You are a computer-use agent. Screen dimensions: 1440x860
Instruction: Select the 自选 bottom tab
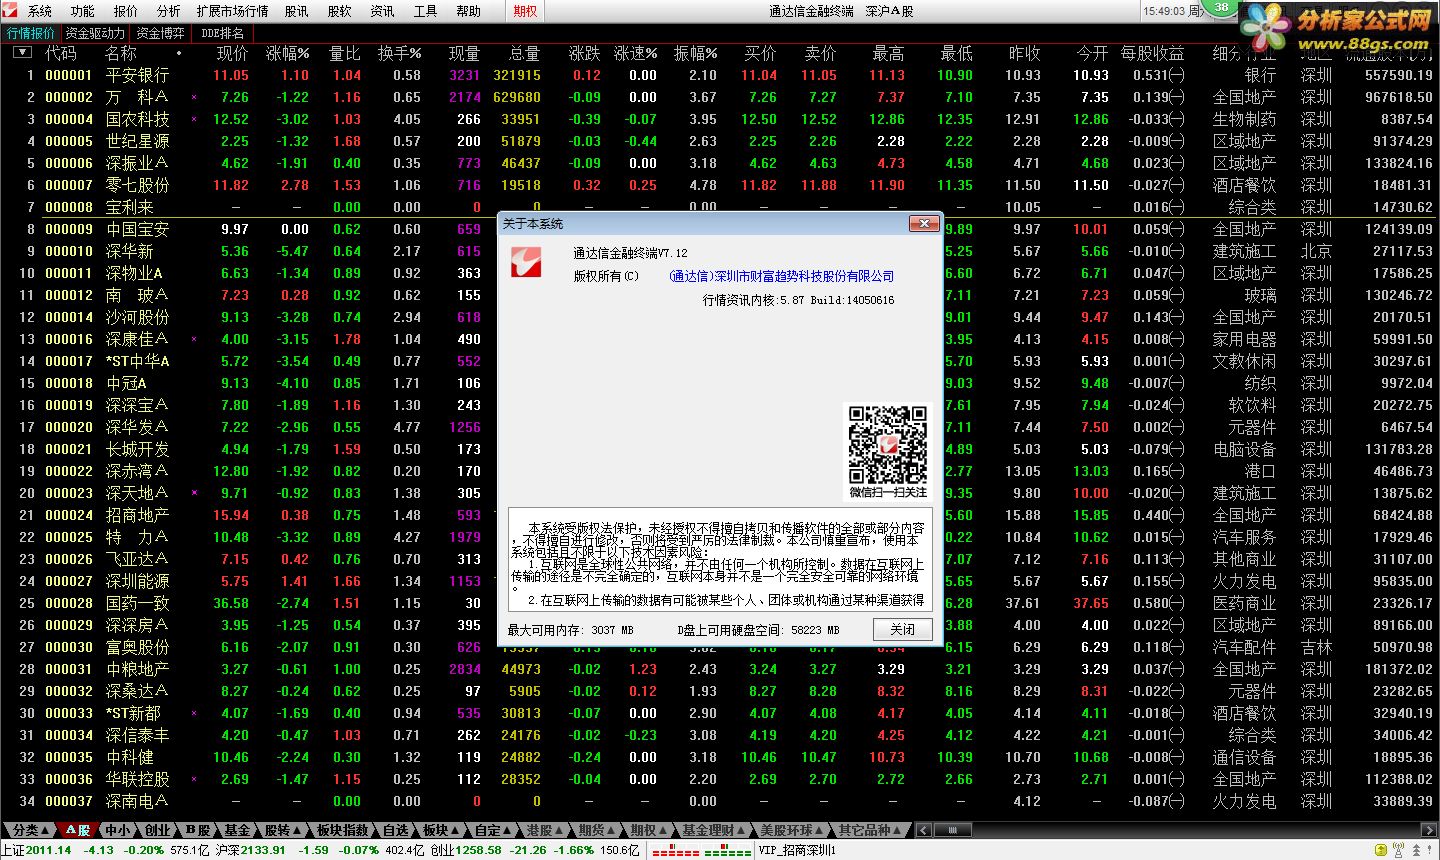click(396, 830)
